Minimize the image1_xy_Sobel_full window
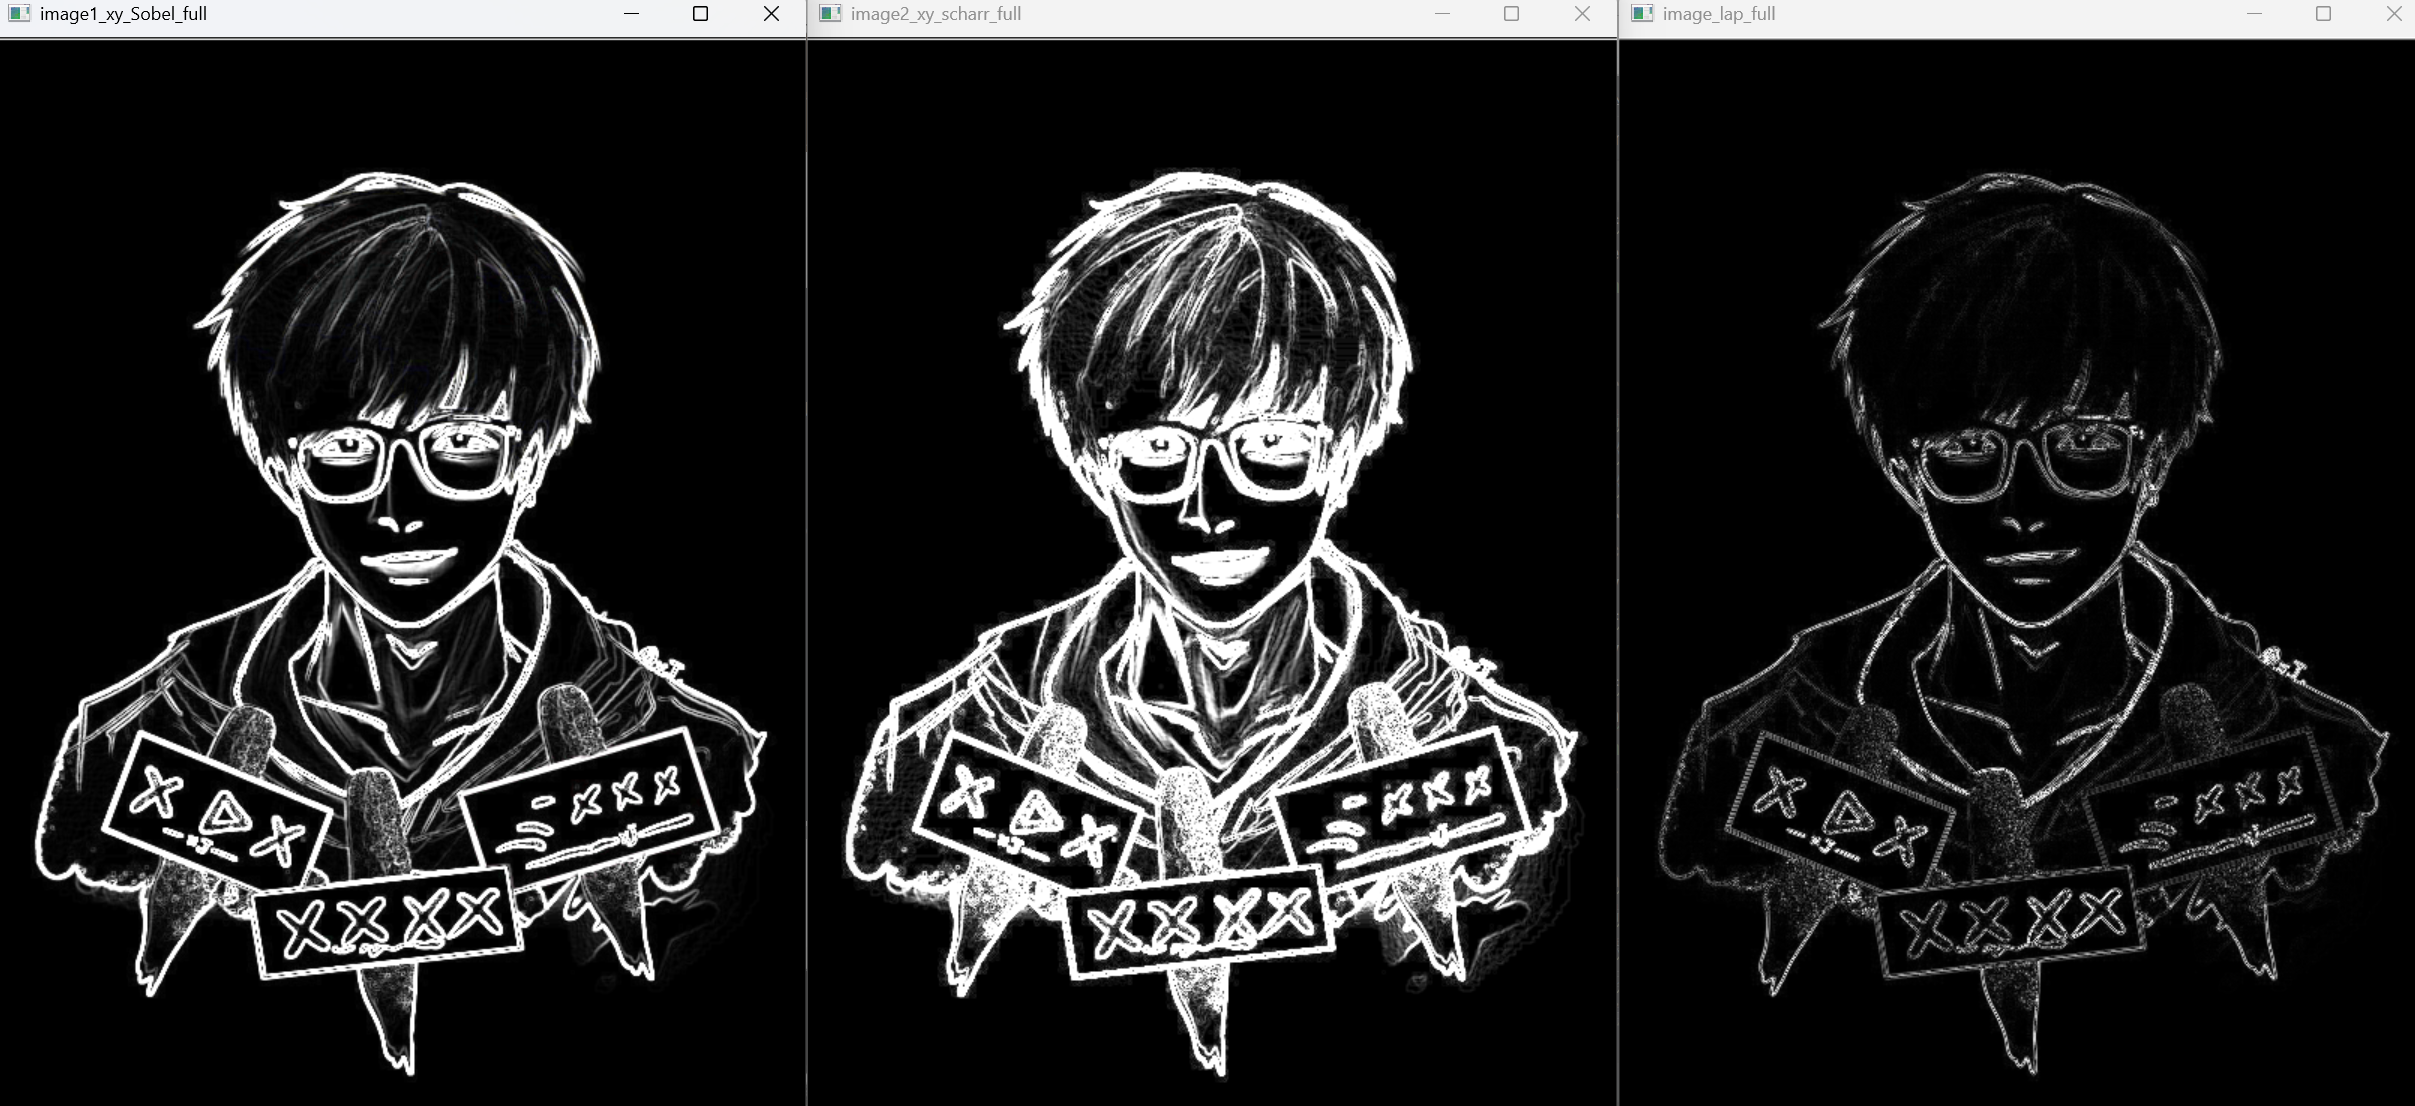The width and height of the screenshot is (2415, 1106). [631, 14]
